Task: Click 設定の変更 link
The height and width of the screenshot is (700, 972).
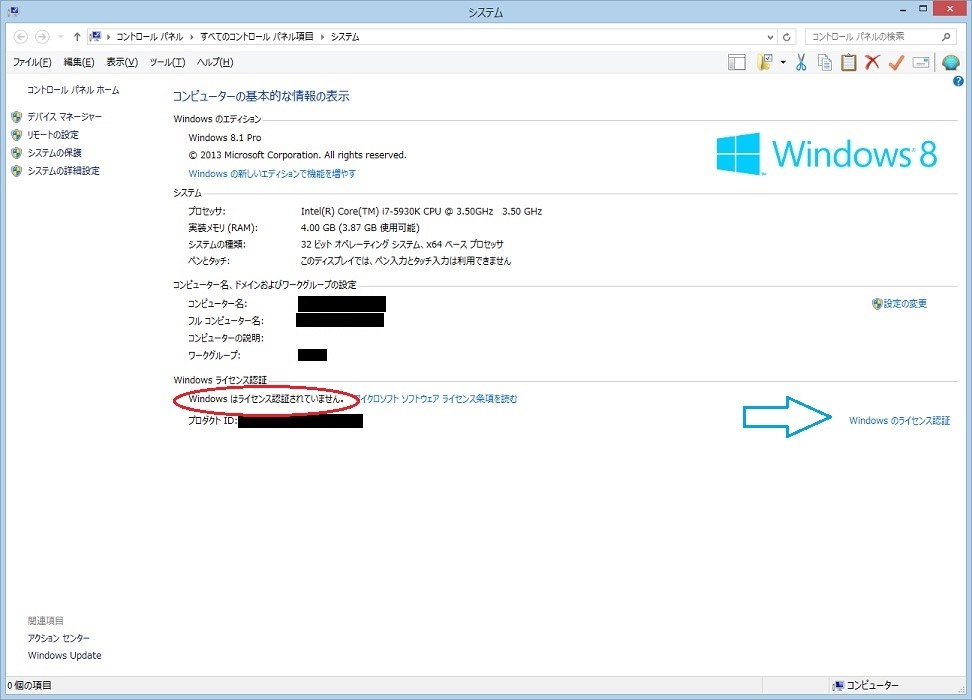Action: point(905,304)
